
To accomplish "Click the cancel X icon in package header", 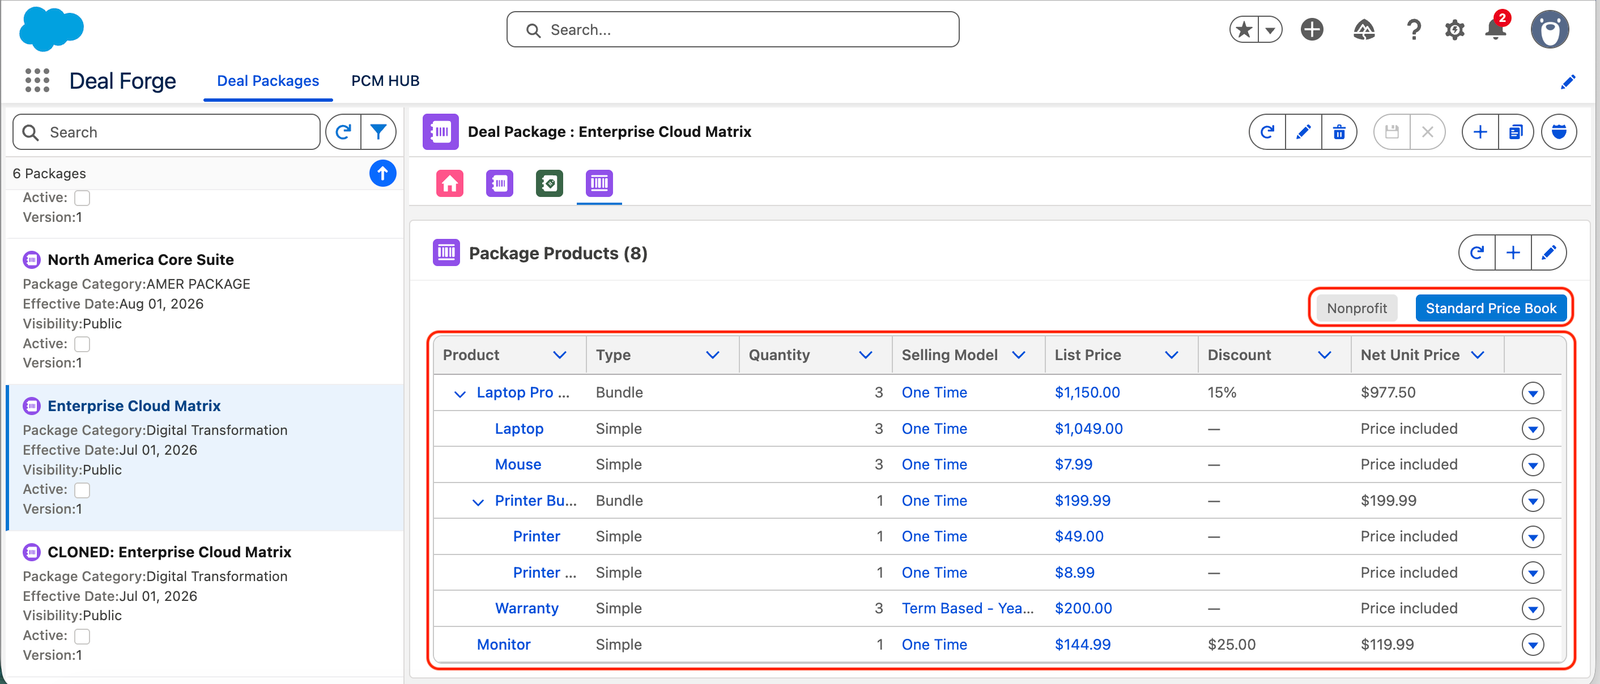I will tap(1428, 132).
